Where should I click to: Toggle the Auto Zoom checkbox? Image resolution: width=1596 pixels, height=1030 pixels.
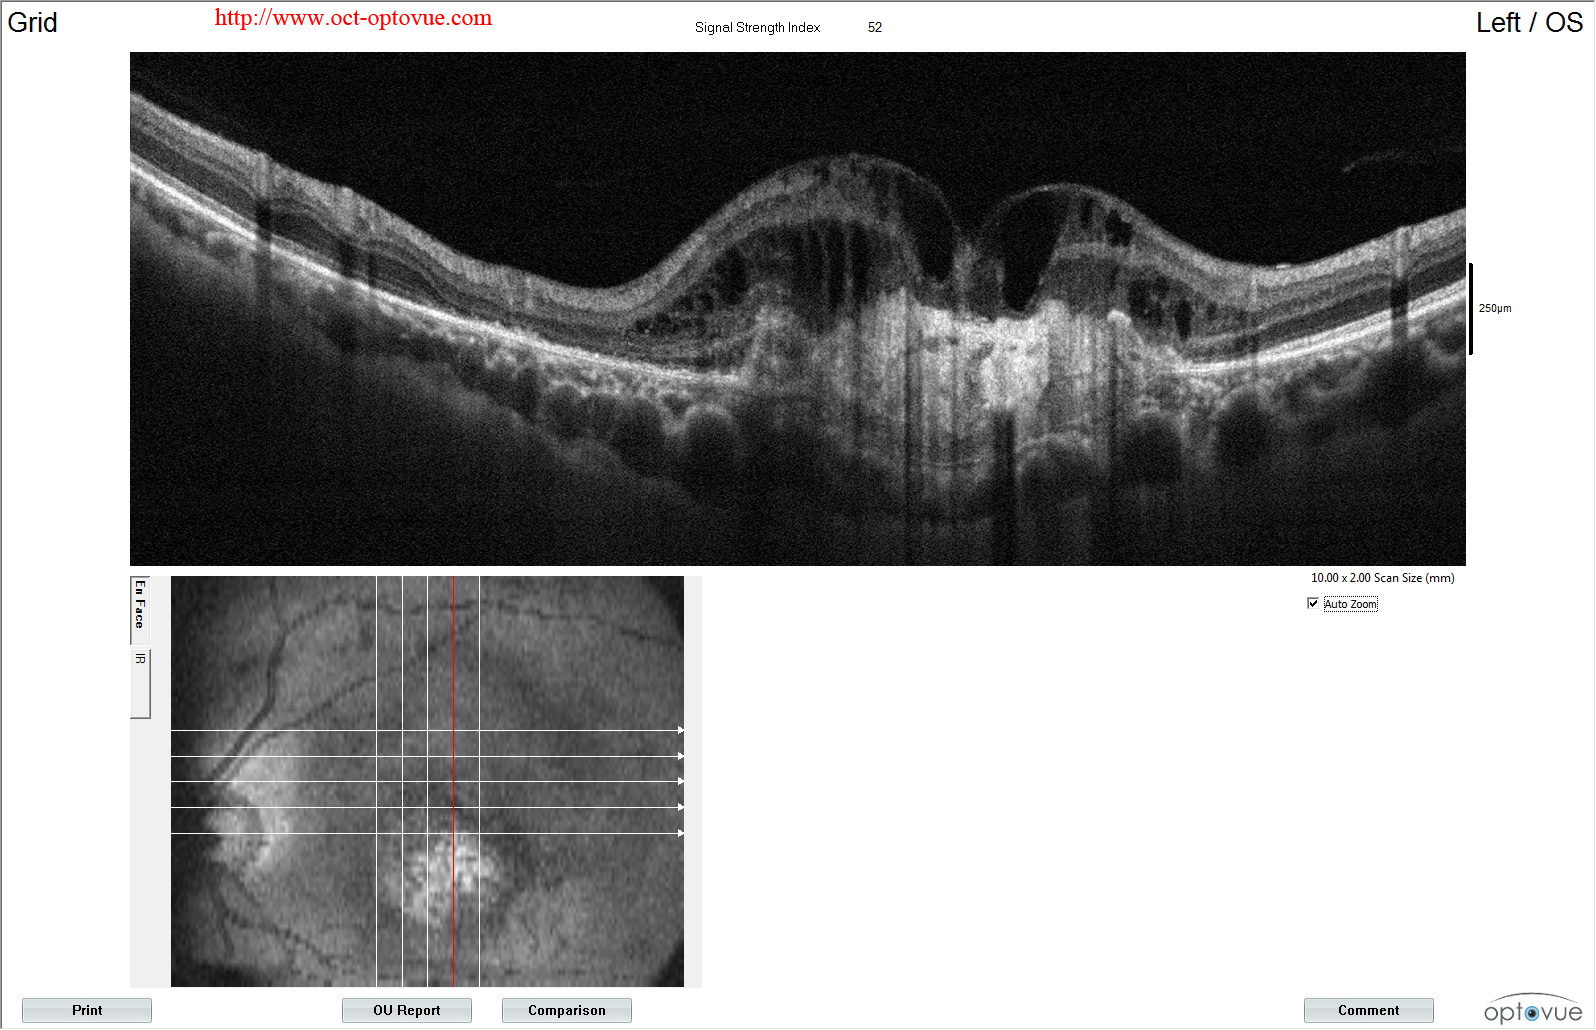click(x=1313, y=603)
